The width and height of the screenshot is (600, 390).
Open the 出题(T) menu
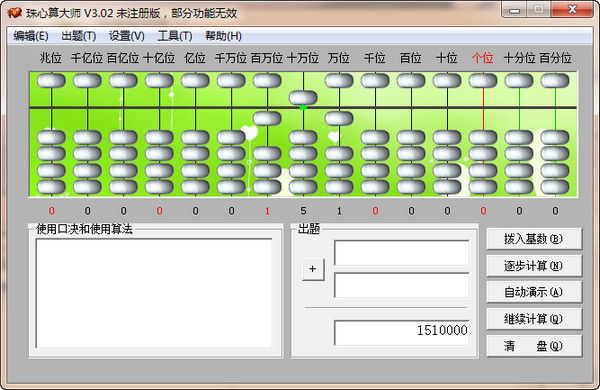coord(79,36)
